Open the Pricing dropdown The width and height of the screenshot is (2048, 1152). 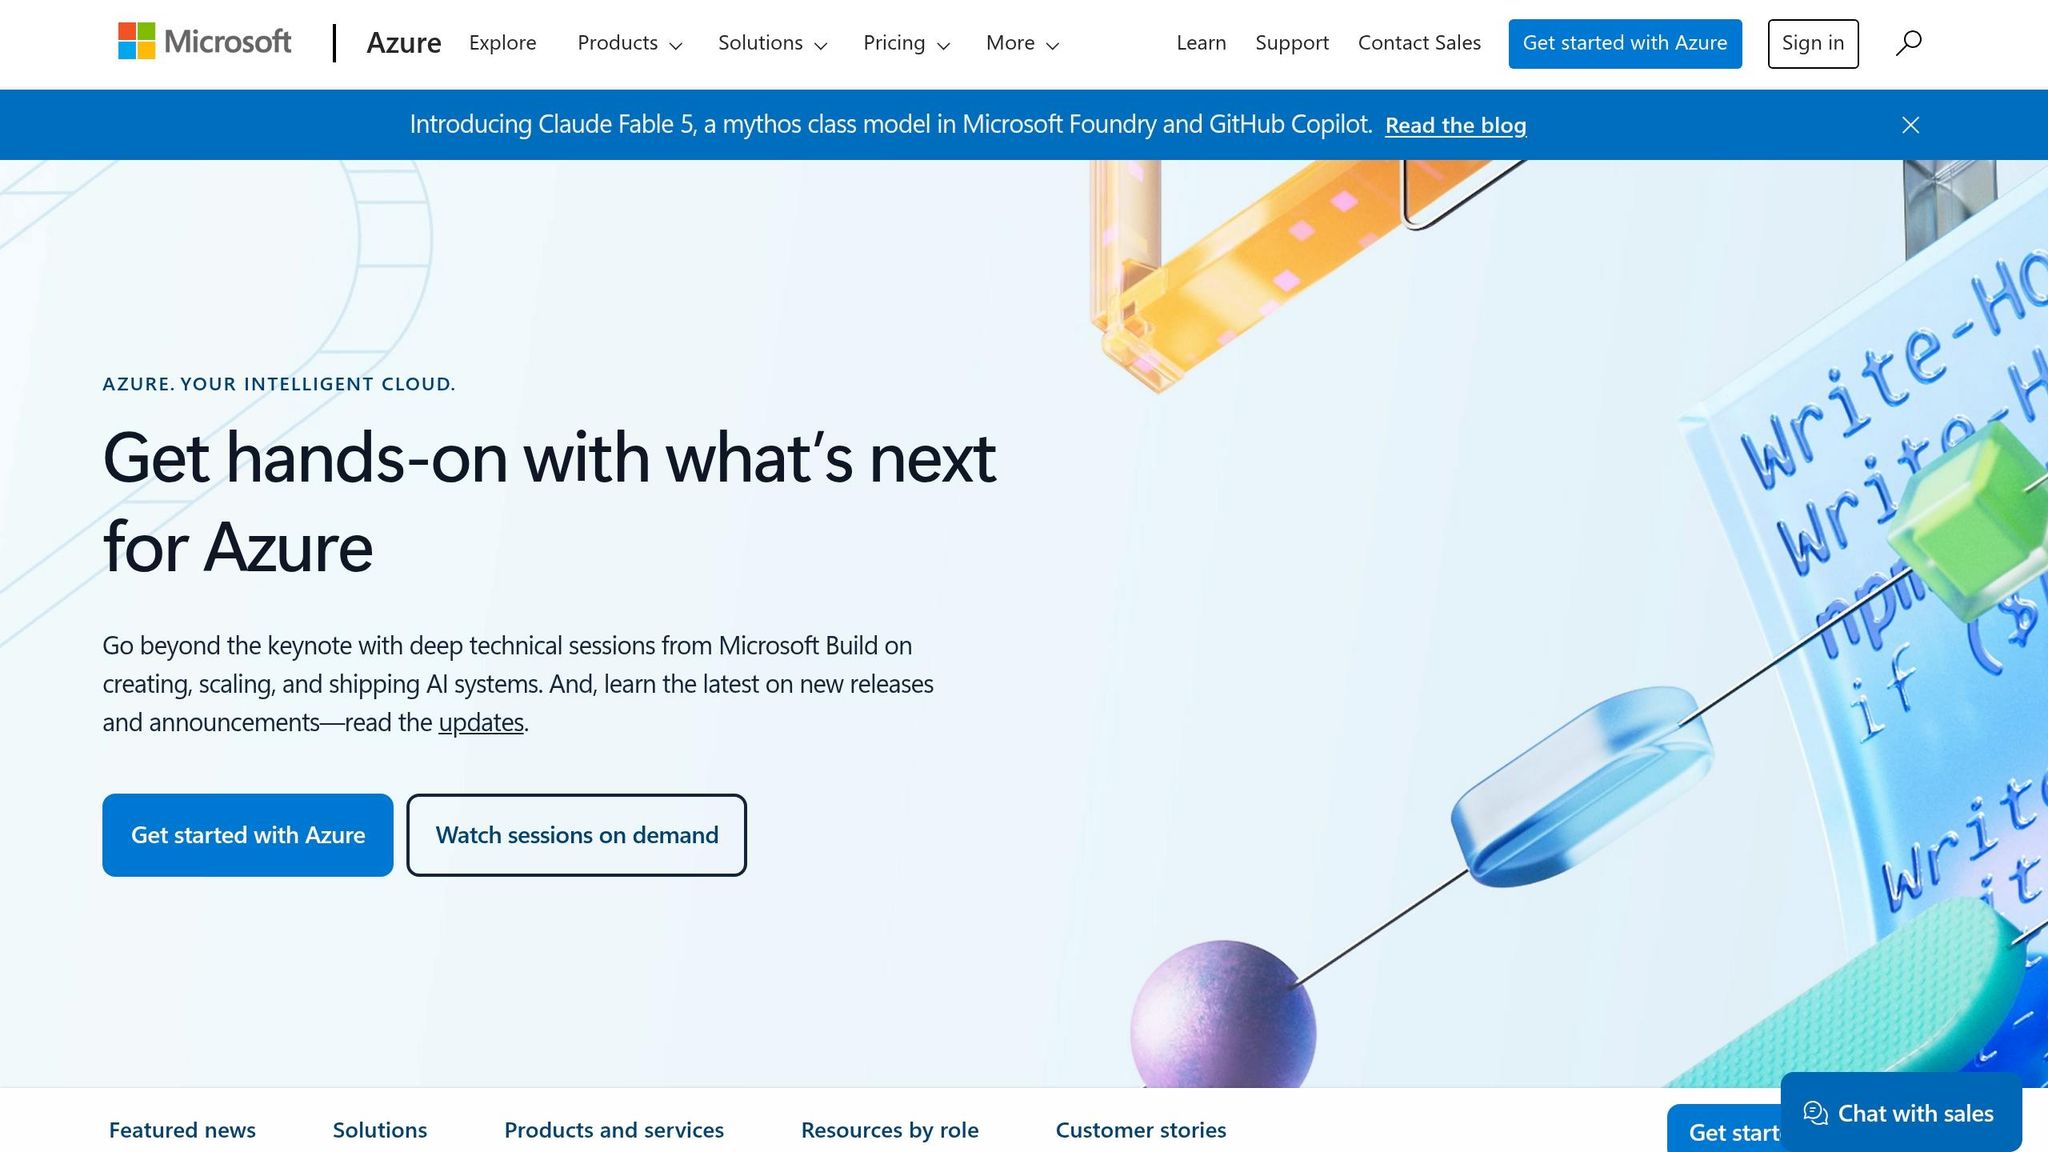pyautogui.click(x=906, y=43)
